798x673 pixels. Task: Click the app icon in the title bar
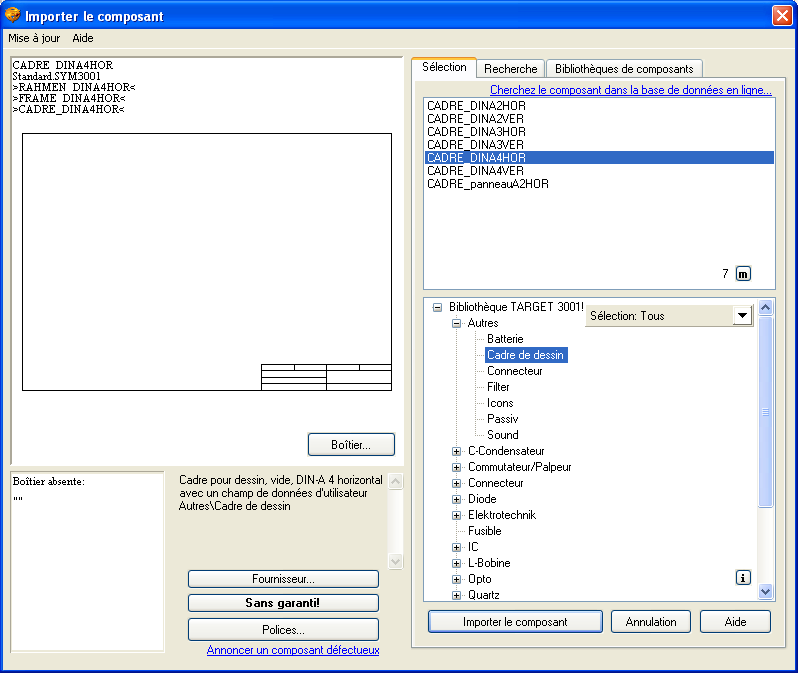pos(12,16)
